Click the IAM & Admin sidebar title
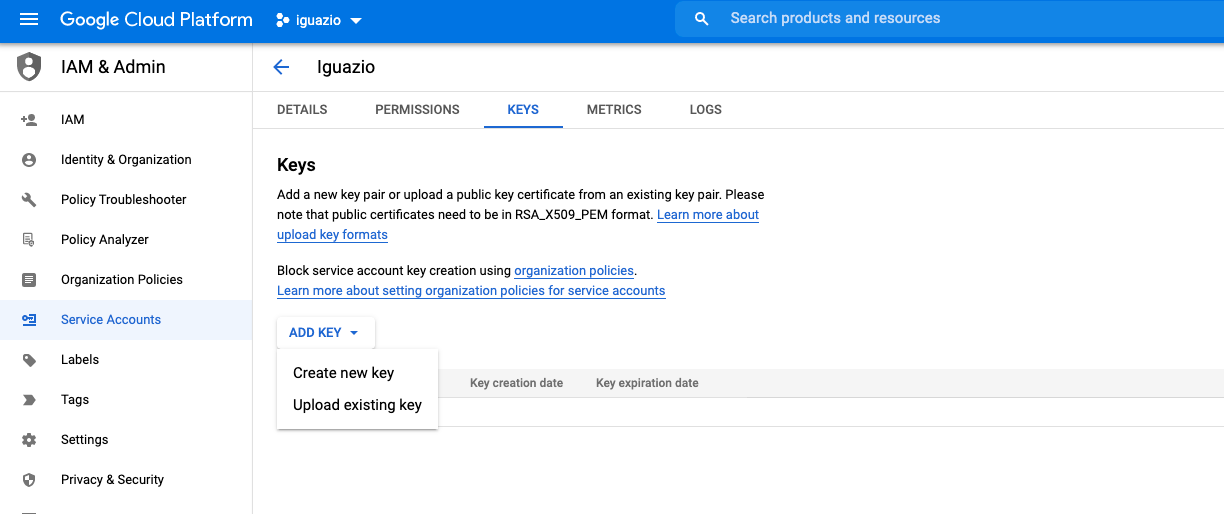Viewport: 1224px width, 514px height. click(113, 67)
